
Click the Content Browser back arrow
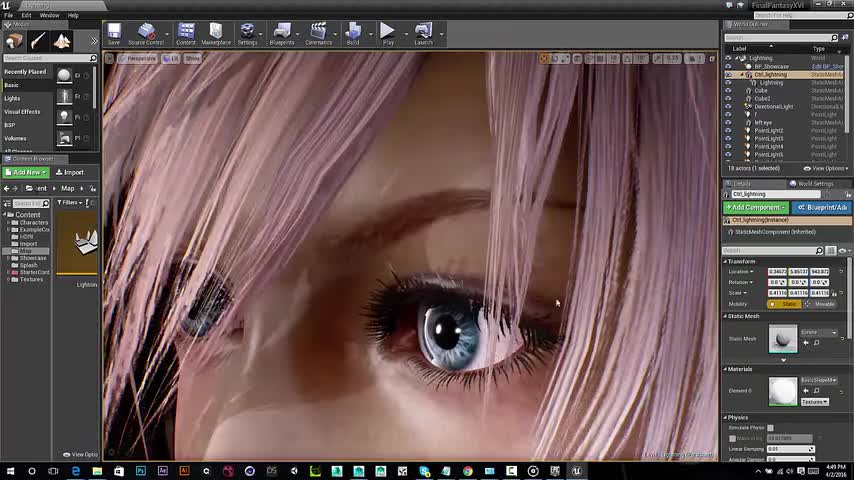[x=7, y=189]
